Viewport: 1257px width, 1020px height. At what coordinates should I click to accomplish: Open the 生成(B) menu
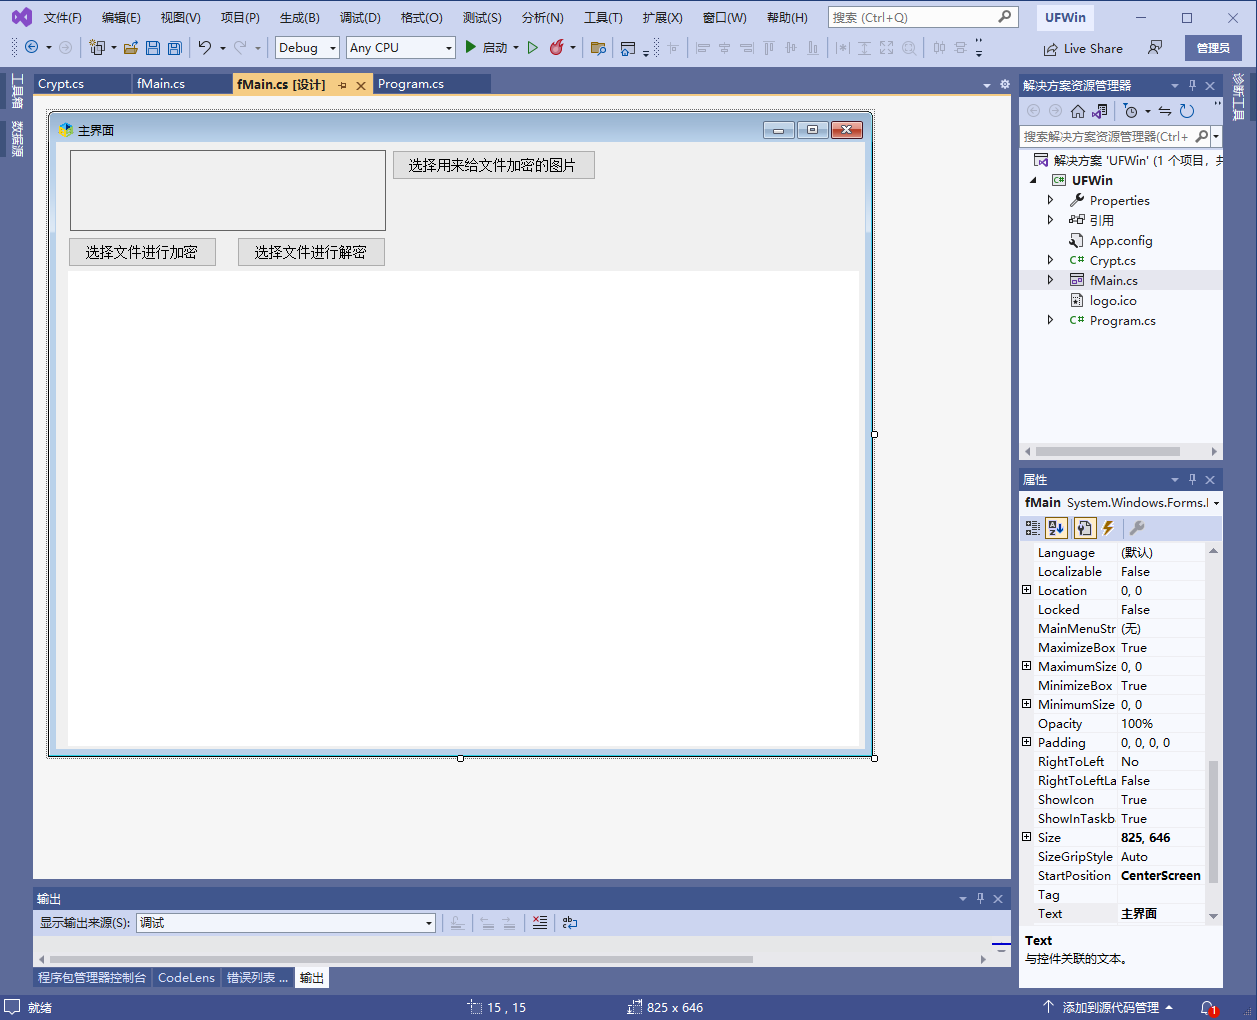pyautogui.click(x=300, y=17)
